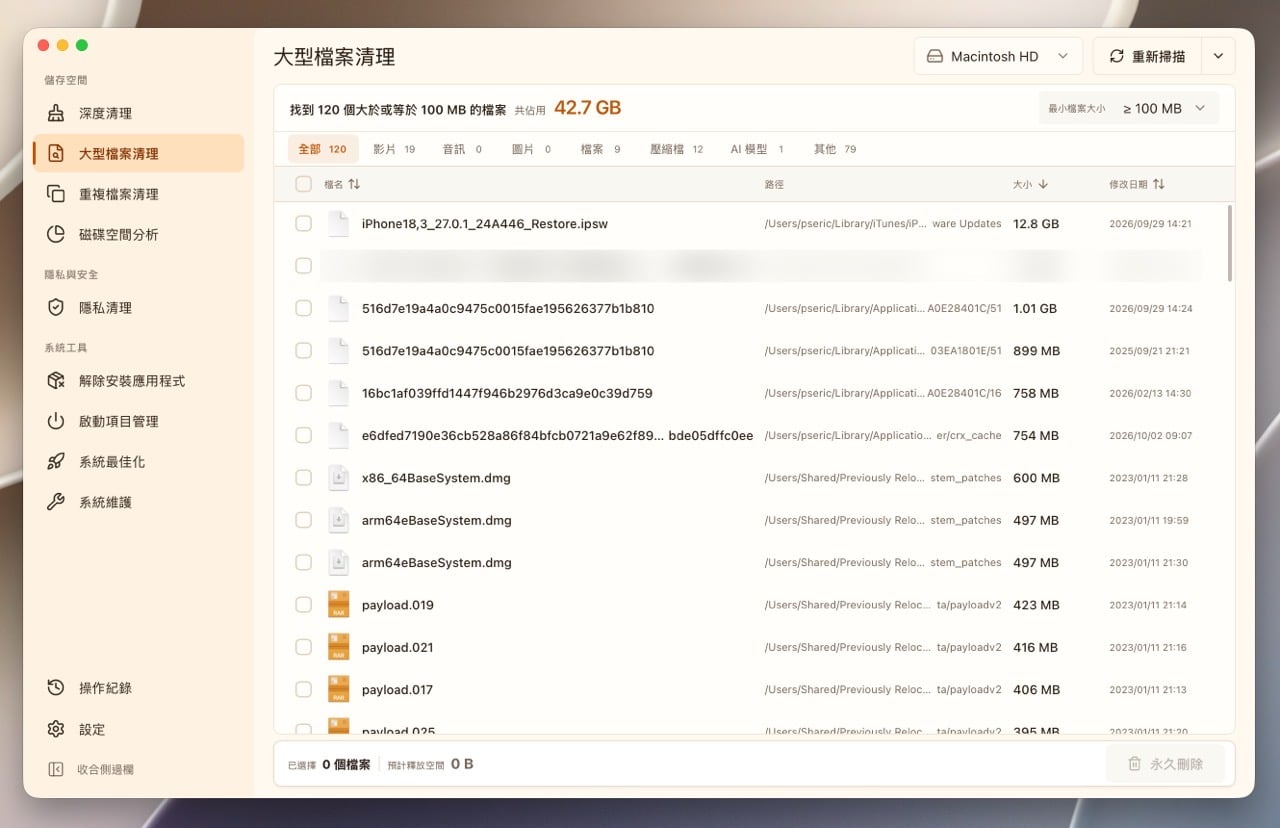The image size is (1280, 828).
Task: Switch to the AI 模型 tab
Action: pyautogui.click(x=757, y=149)
